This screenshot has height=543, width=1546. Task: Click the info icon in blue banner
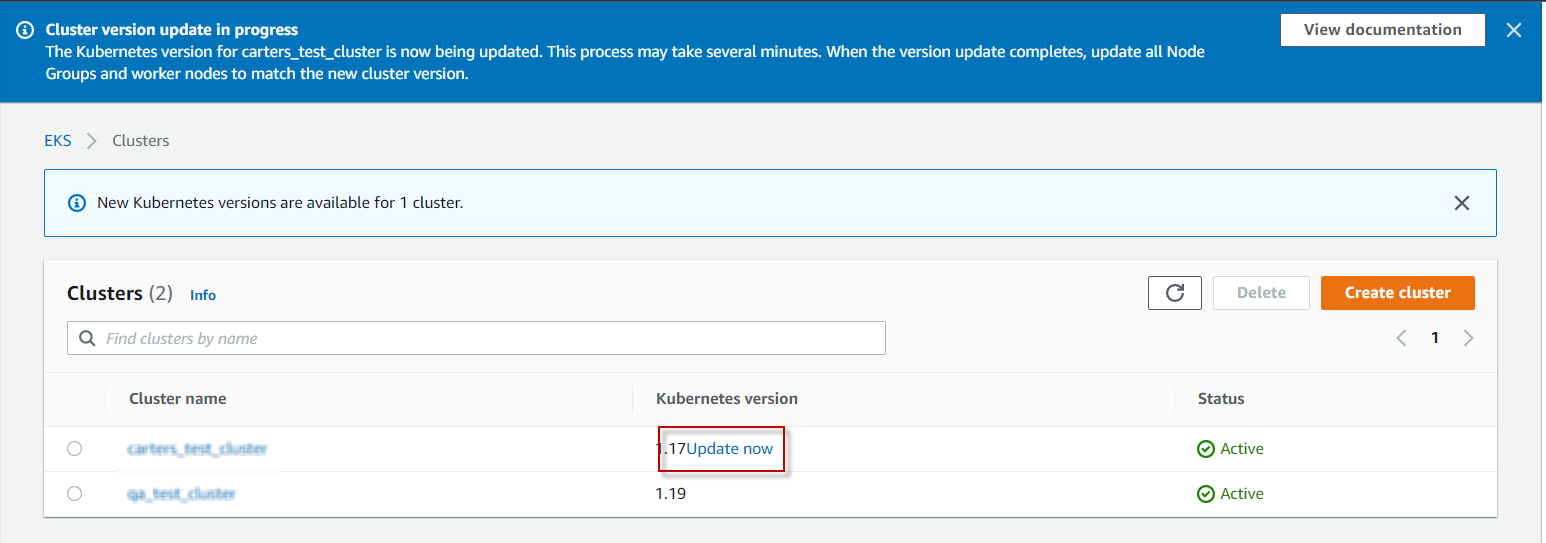coord(25,30)
